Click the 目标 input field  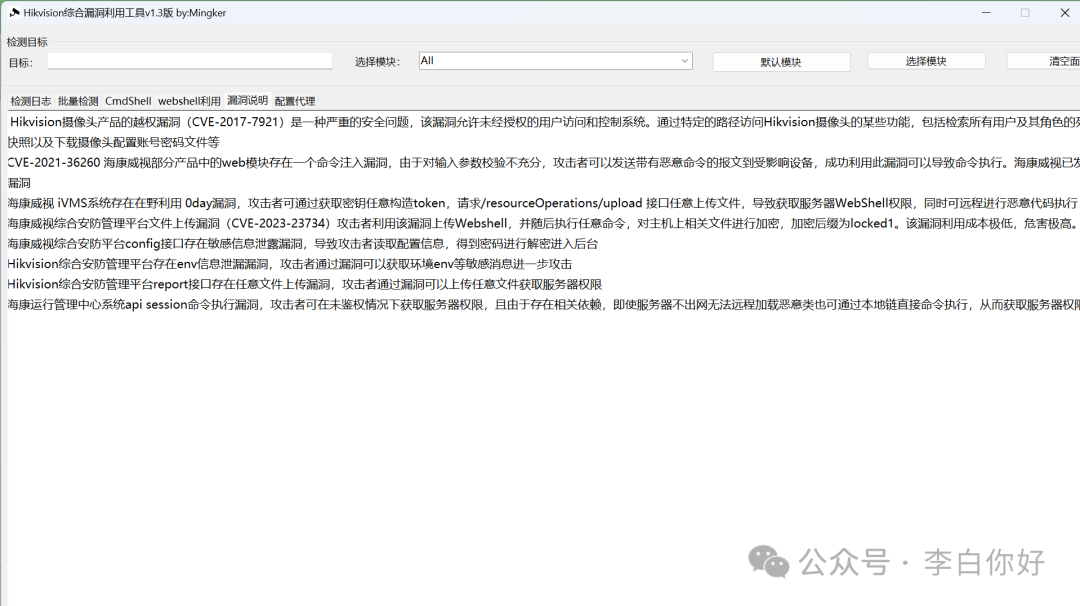pyautogui.click(x=190, y=61)
